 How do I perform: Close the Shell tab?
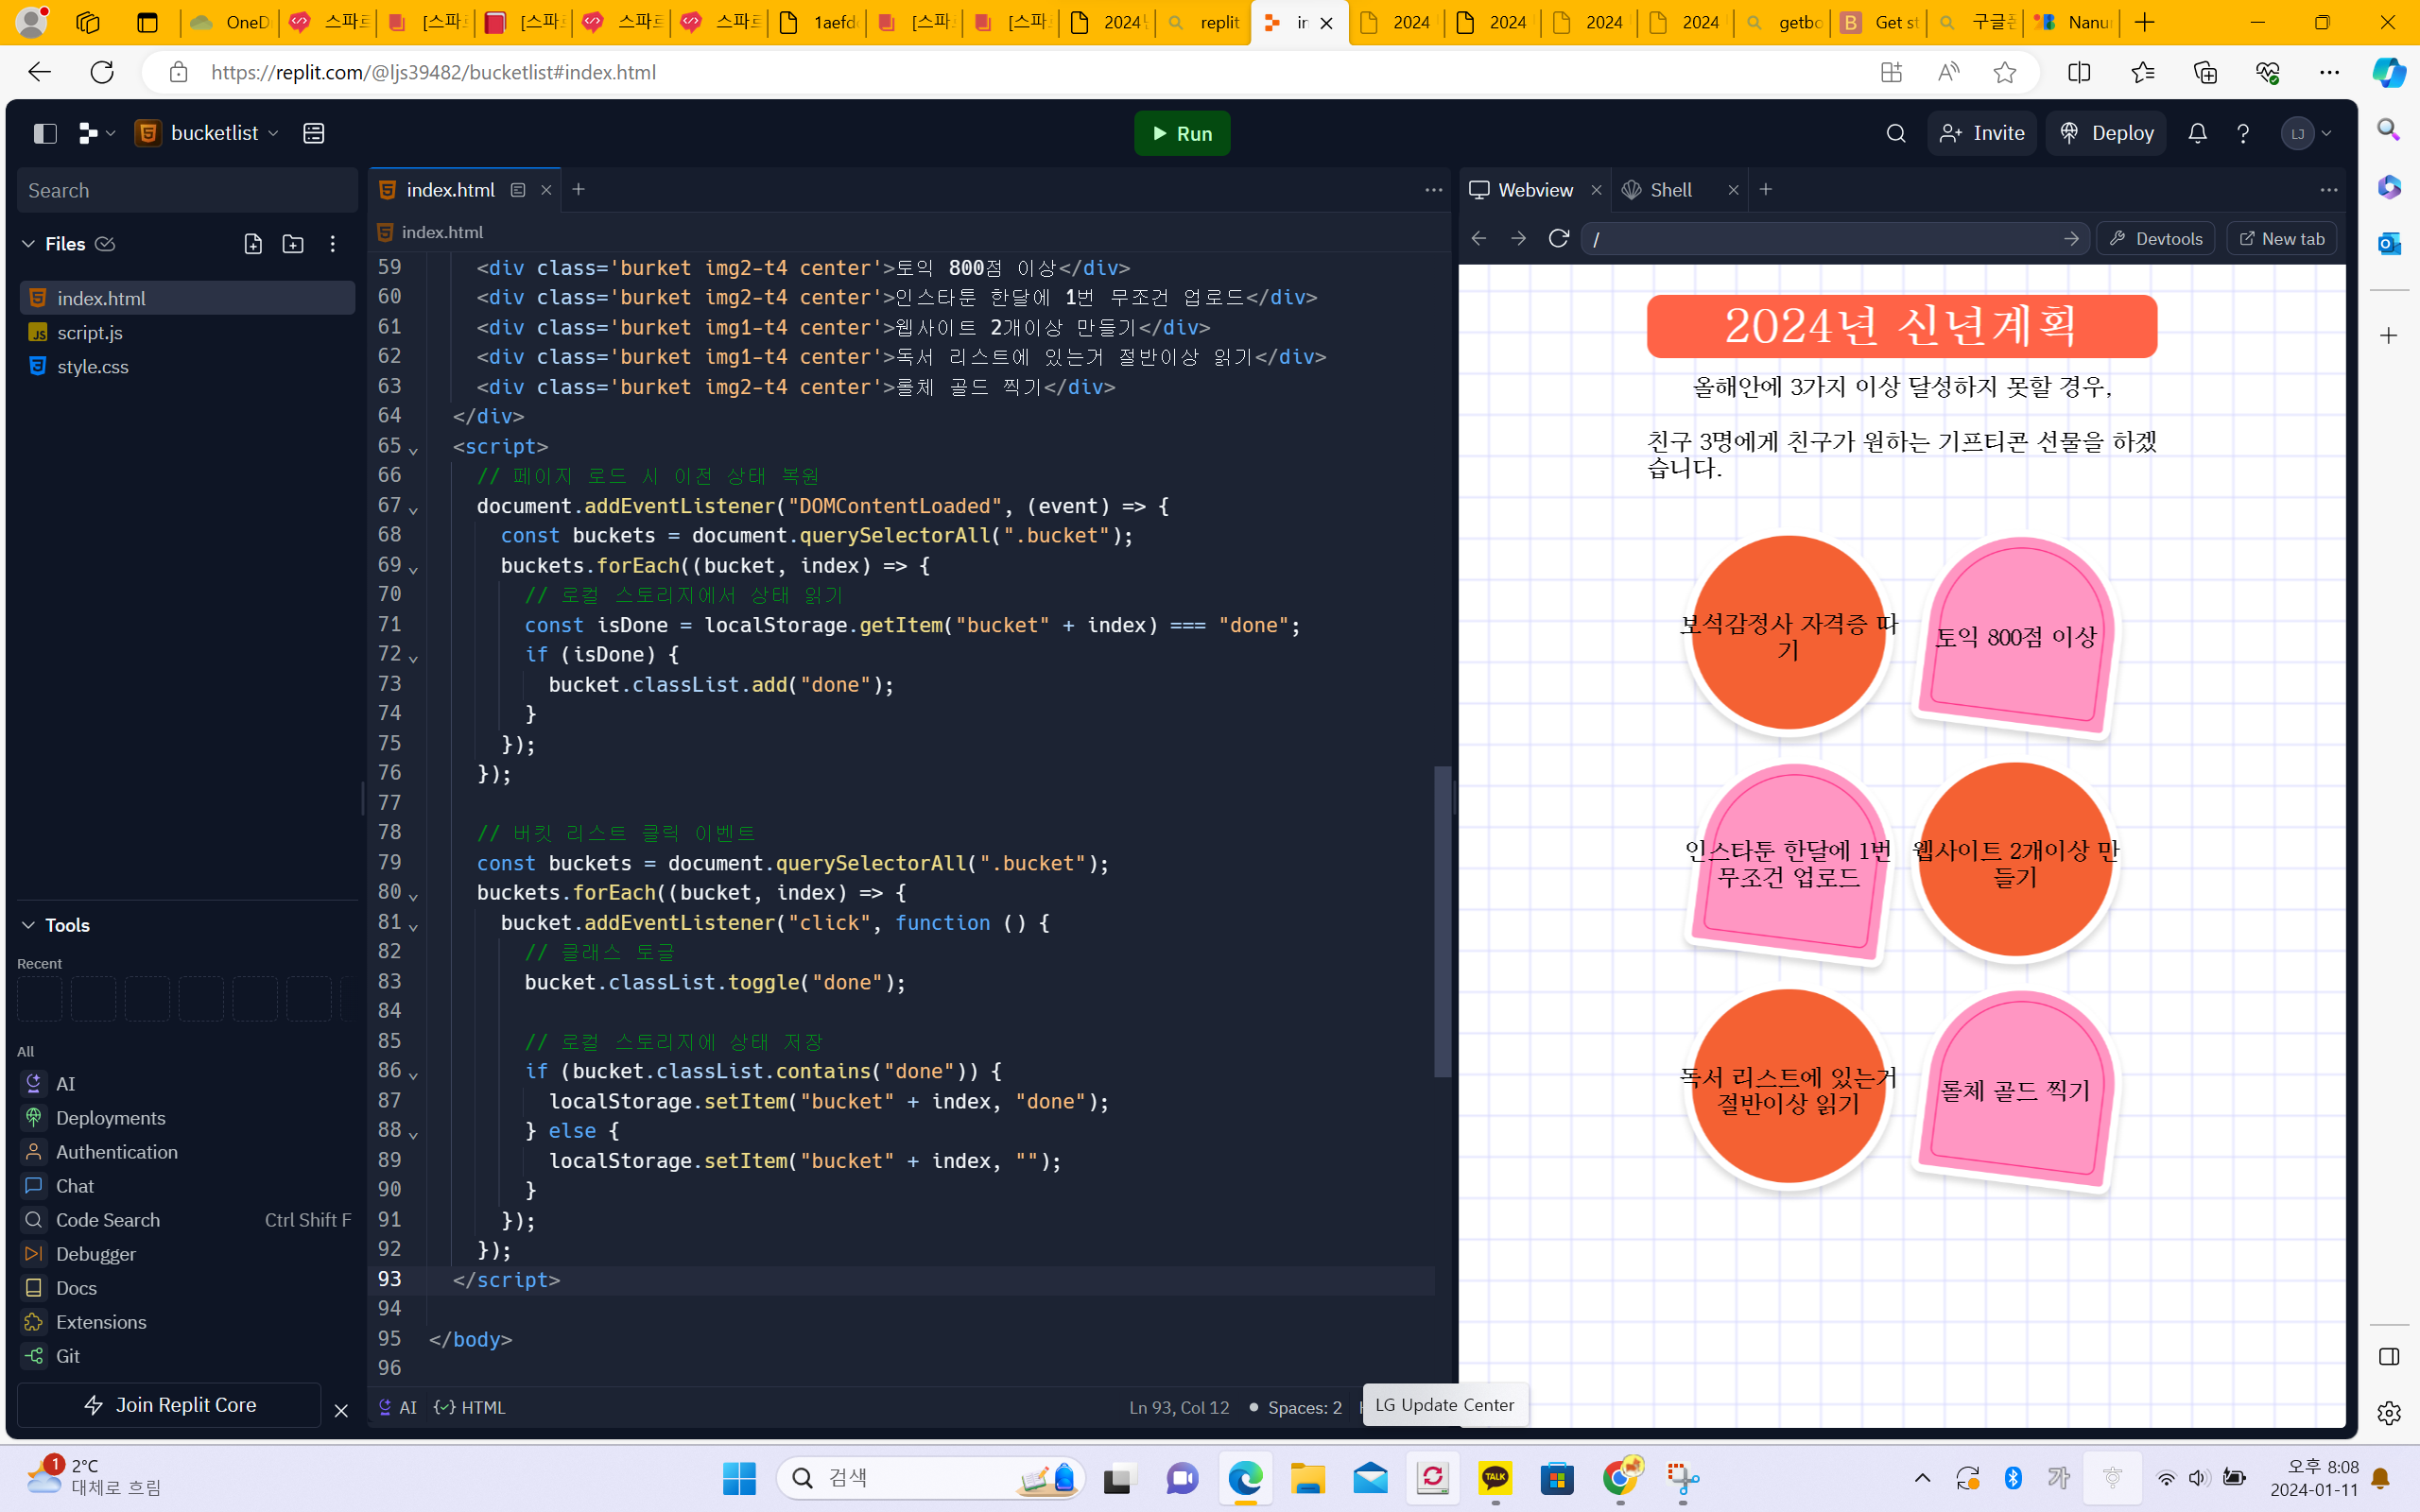pyautogui.click(x=1734, y=190)
